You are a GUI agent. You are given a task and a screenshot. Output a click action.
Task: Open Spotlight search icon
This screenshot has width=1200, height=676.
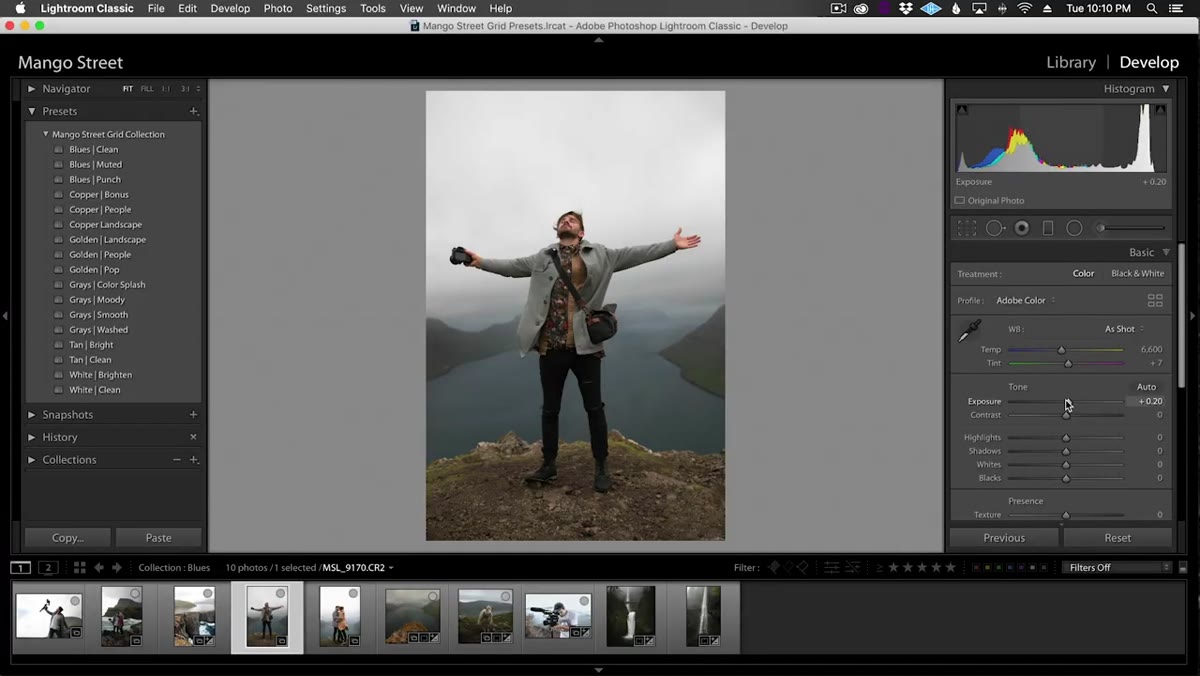coord(1152,8)
